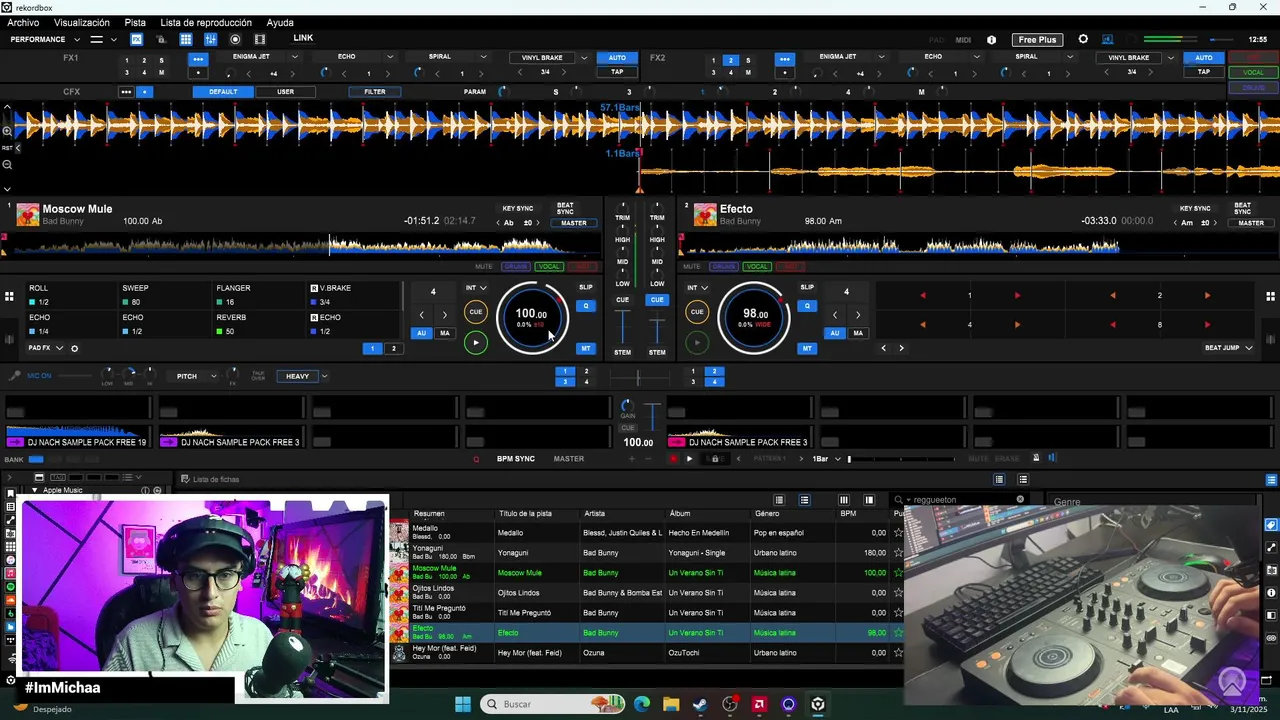The image size is (1280, 720).
Task: Click BPM SYNC in sampler sequencer
Action: pyautogui.click(x=516, y=459)
